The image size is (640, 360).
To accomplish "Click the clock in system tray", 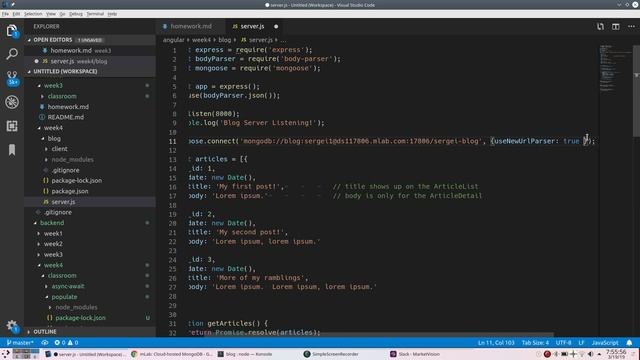I will [616, 354].
